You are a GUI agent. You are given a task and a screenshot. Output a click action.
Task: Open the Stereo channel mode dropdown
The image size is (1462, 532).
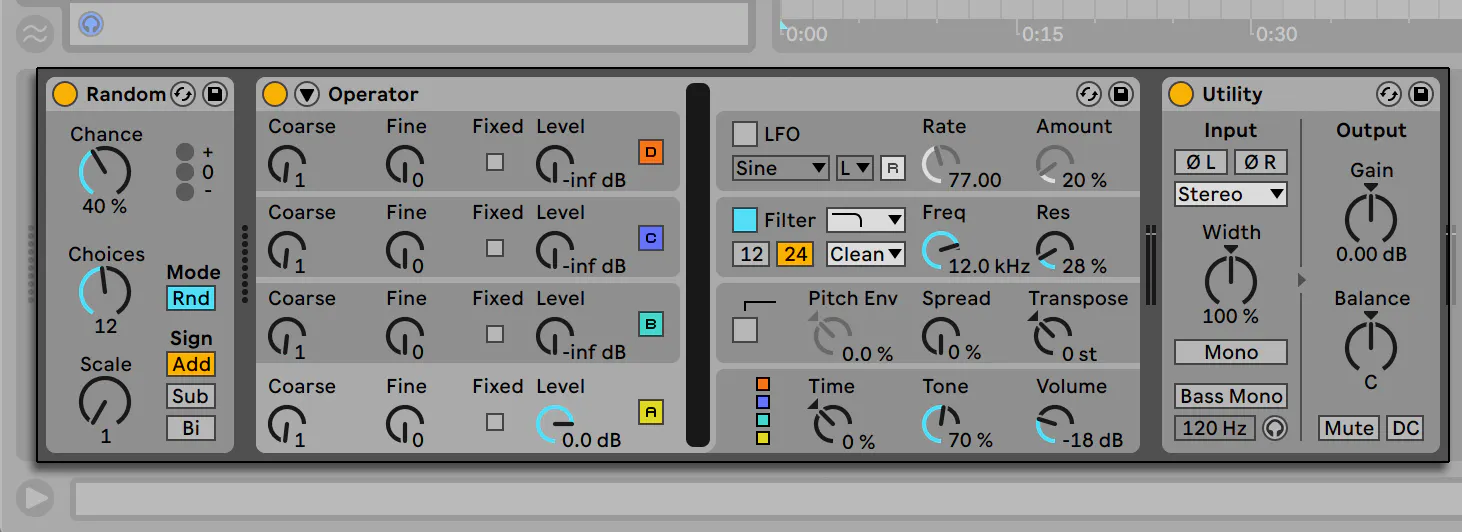tap(1231, 194)
